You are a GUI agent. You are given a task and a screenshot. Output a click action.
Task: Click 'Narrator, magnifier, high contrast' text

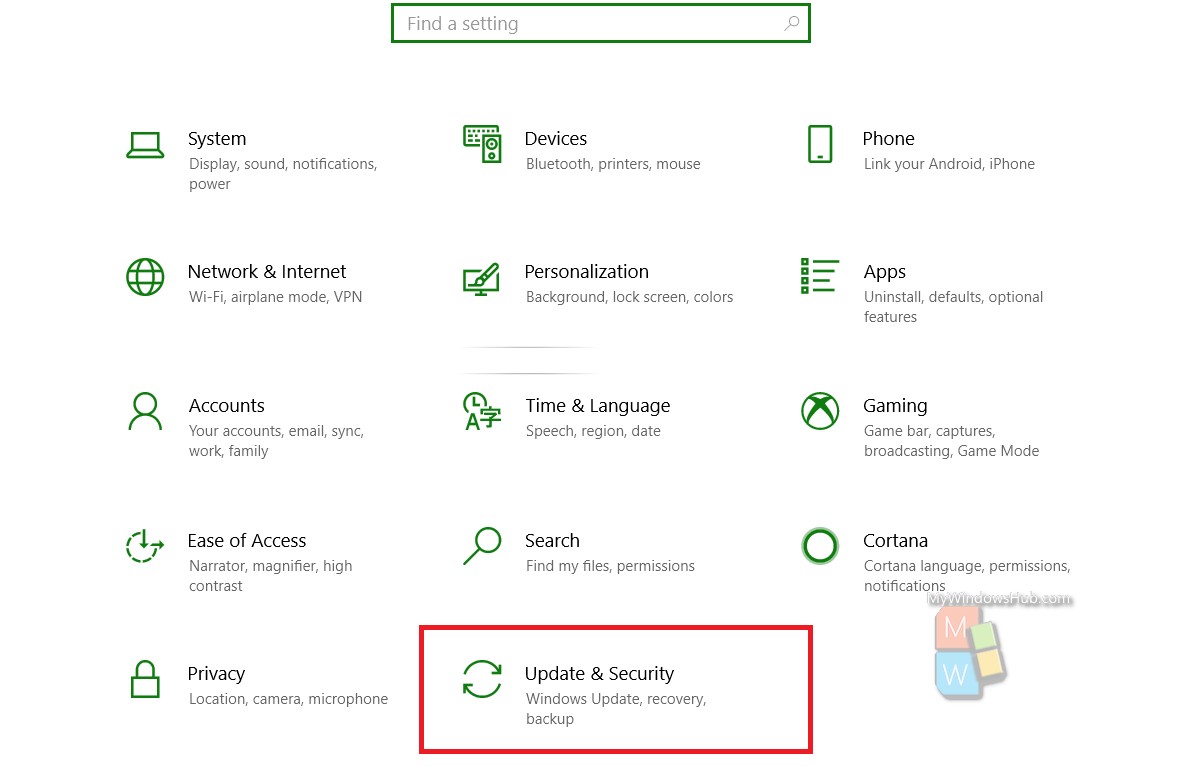tap(271, 576)
